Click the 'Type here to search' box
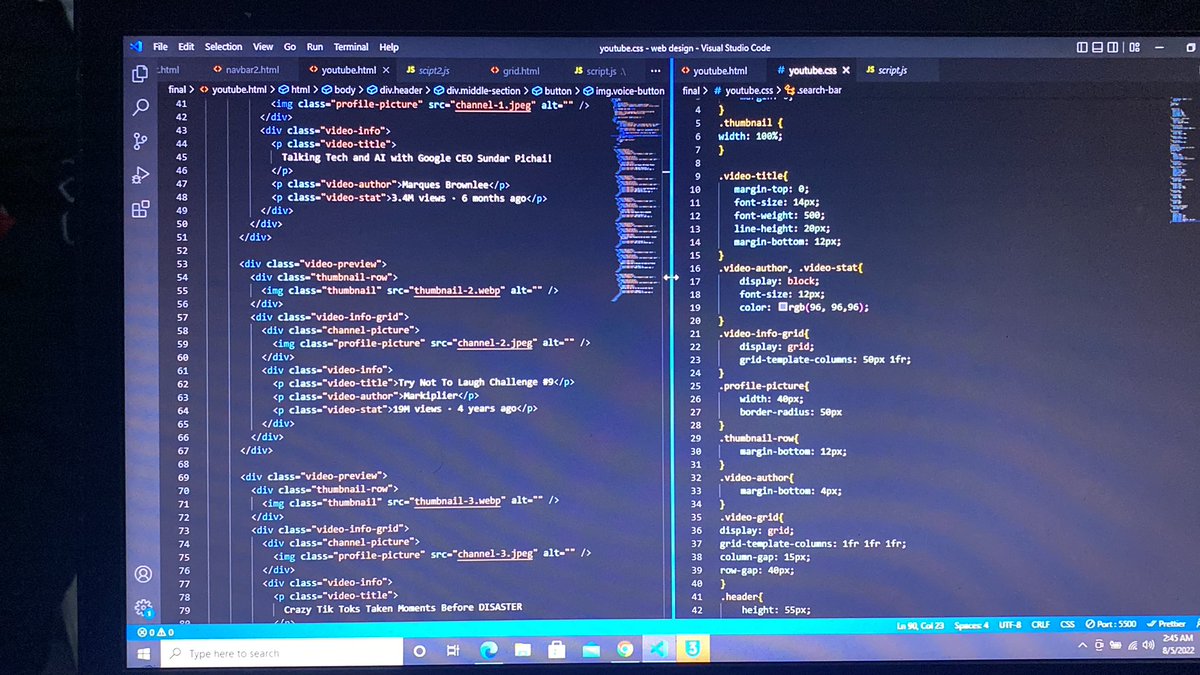The height and width of the screenshot is (675, 1200). click(x=281, y=653)
